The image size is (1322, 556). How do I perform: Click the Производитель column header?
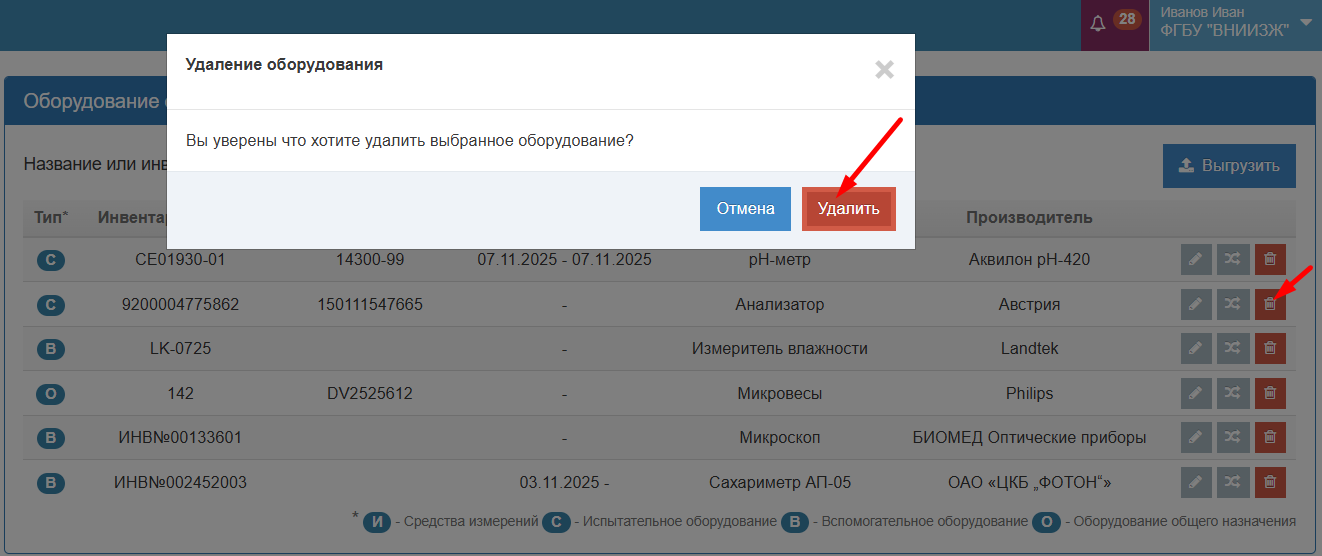tap(1028, 217)
